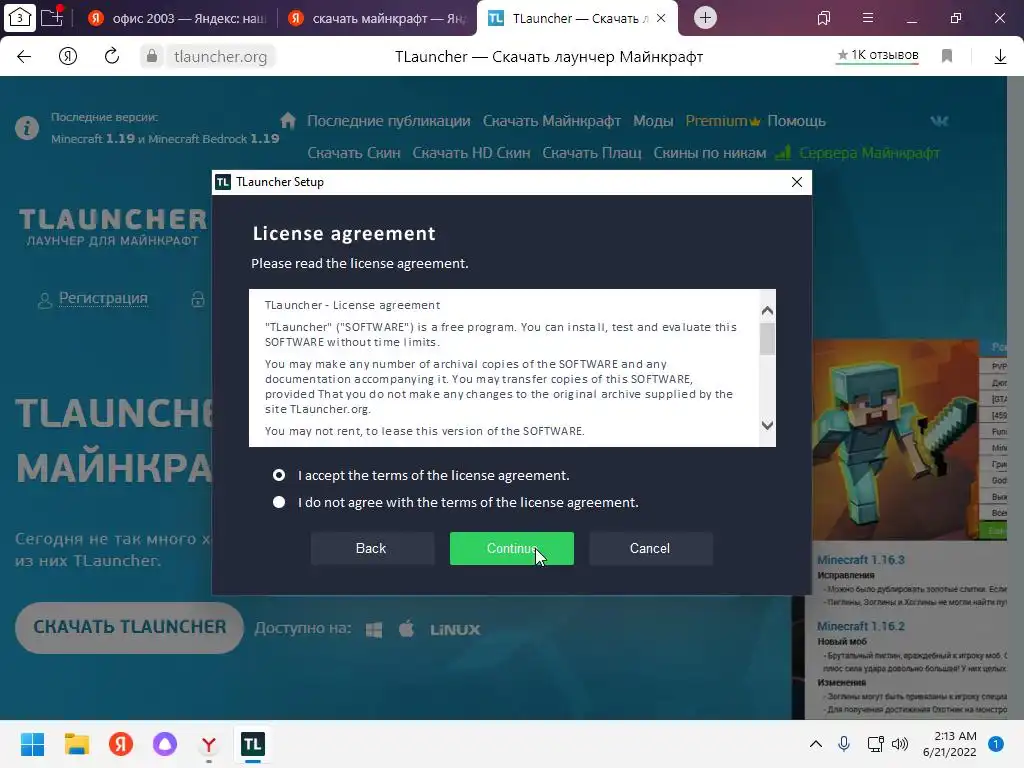The height and width of the screenshot is (768, 1024).
Task: Open browser downloads arrow icon
Action: [1000, 57]
